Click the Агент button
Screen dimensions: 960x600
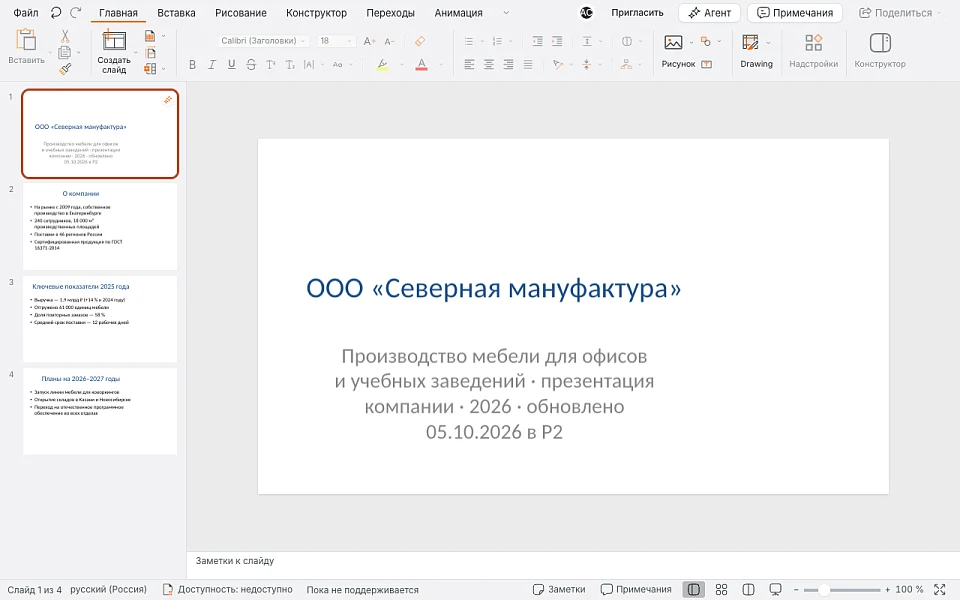click(x=710, y=12)
